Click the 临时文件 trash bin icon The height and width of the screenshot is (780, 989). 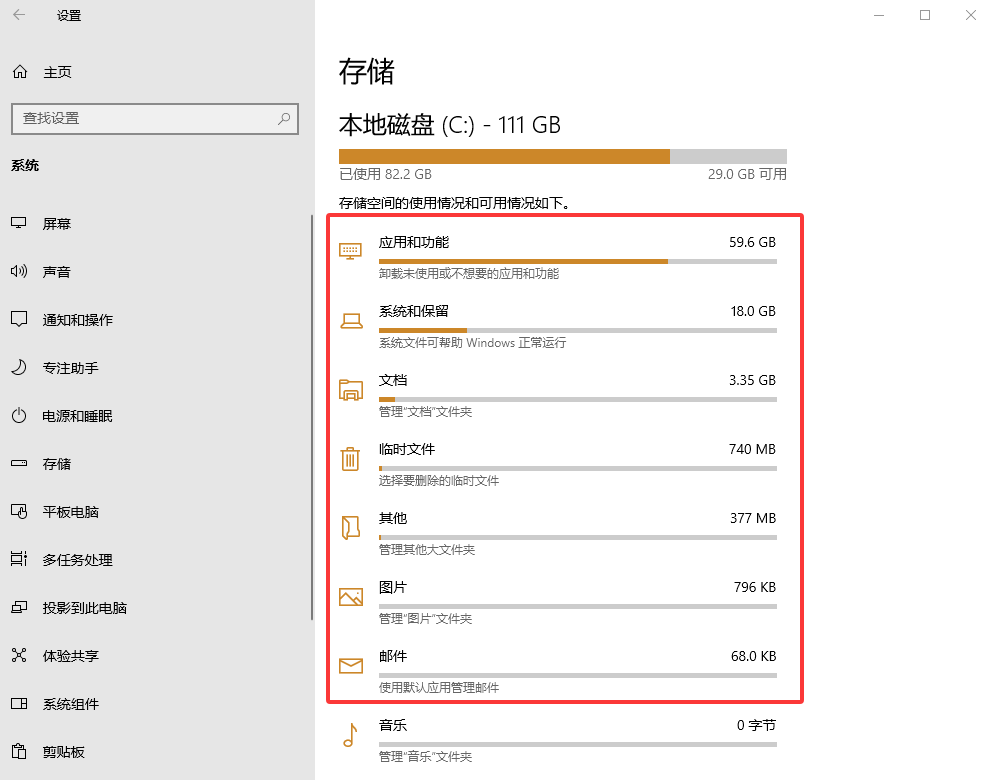click(x=350, y=458)
